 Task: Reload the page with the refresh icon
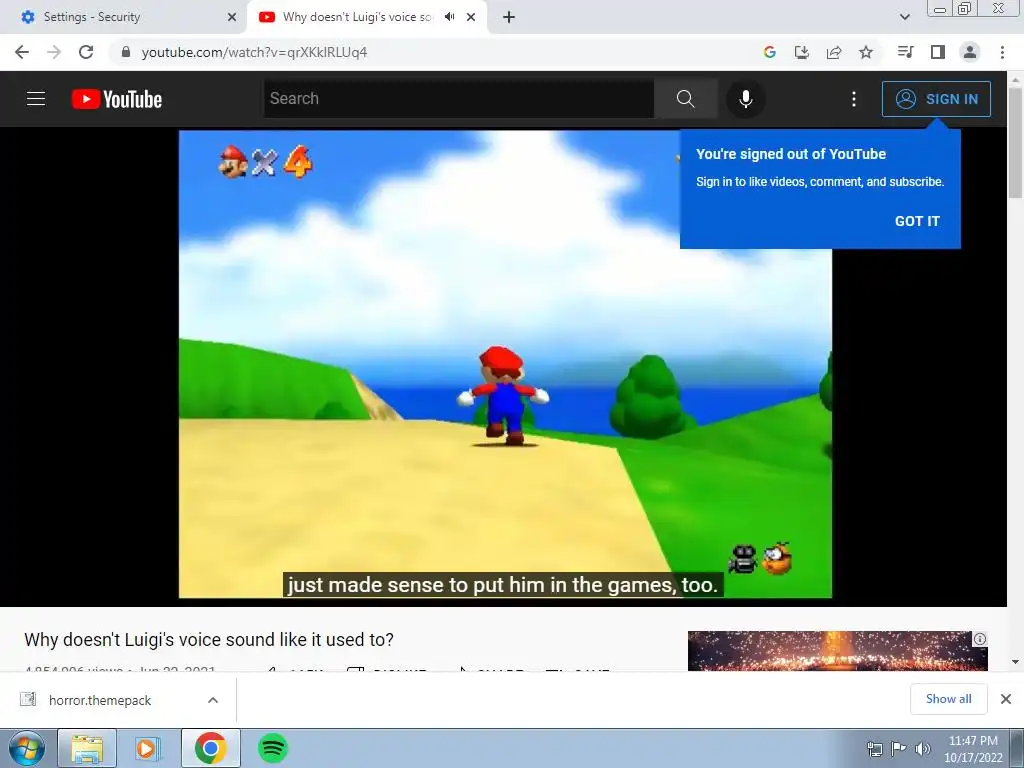(86, 52)
